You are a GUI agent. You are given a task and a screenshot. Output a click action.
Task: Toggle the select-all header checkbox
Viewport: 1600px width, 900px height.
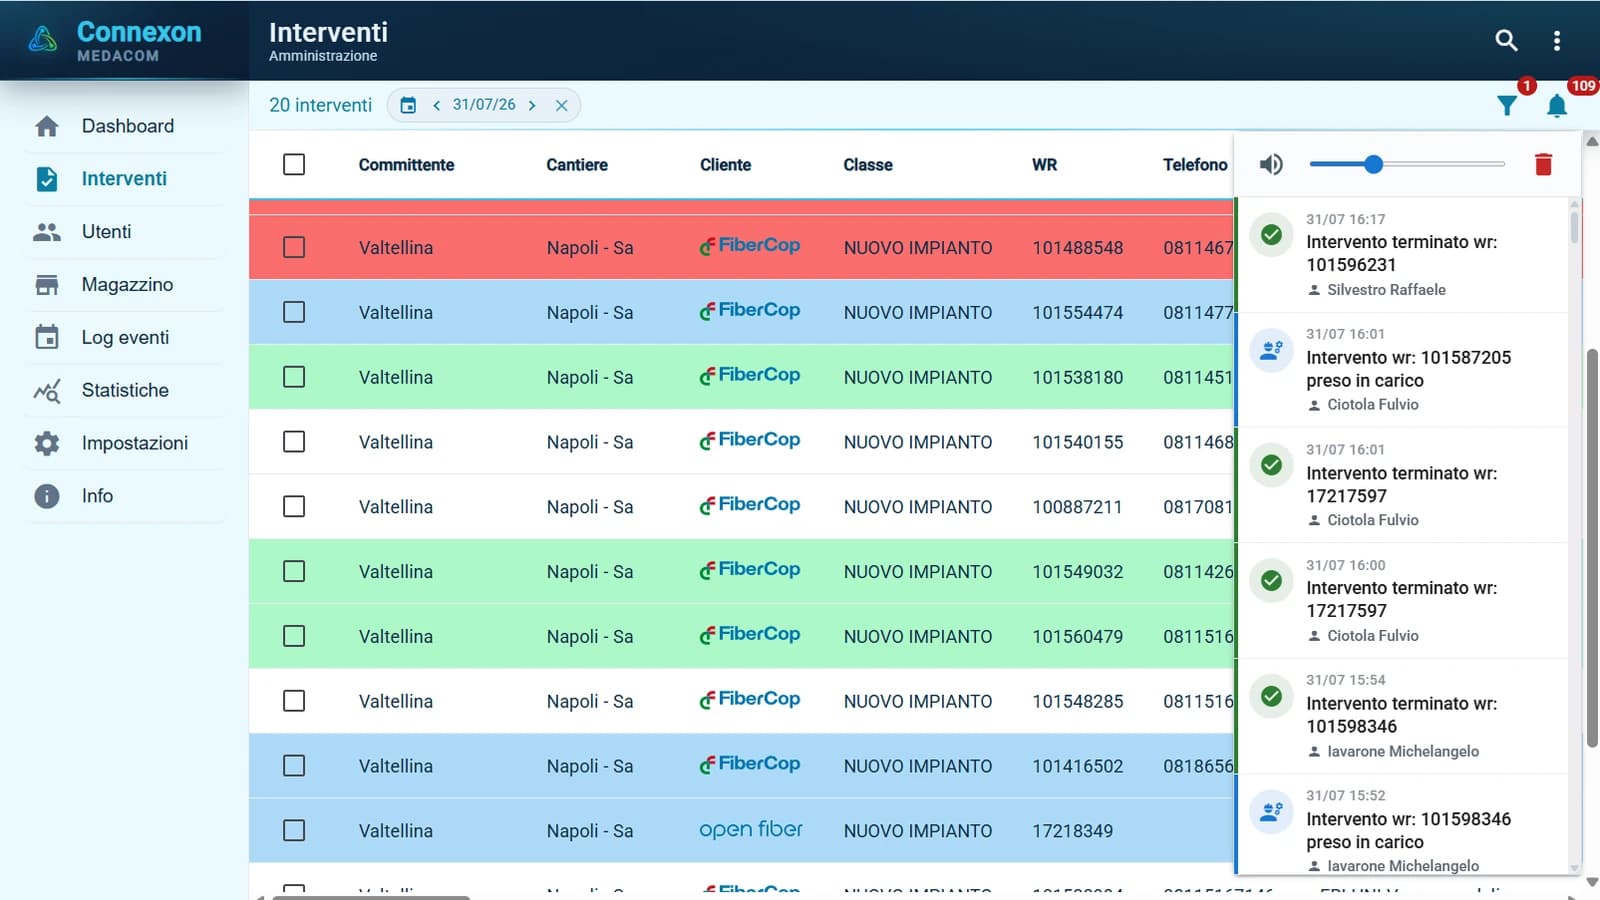pos(294,164)
